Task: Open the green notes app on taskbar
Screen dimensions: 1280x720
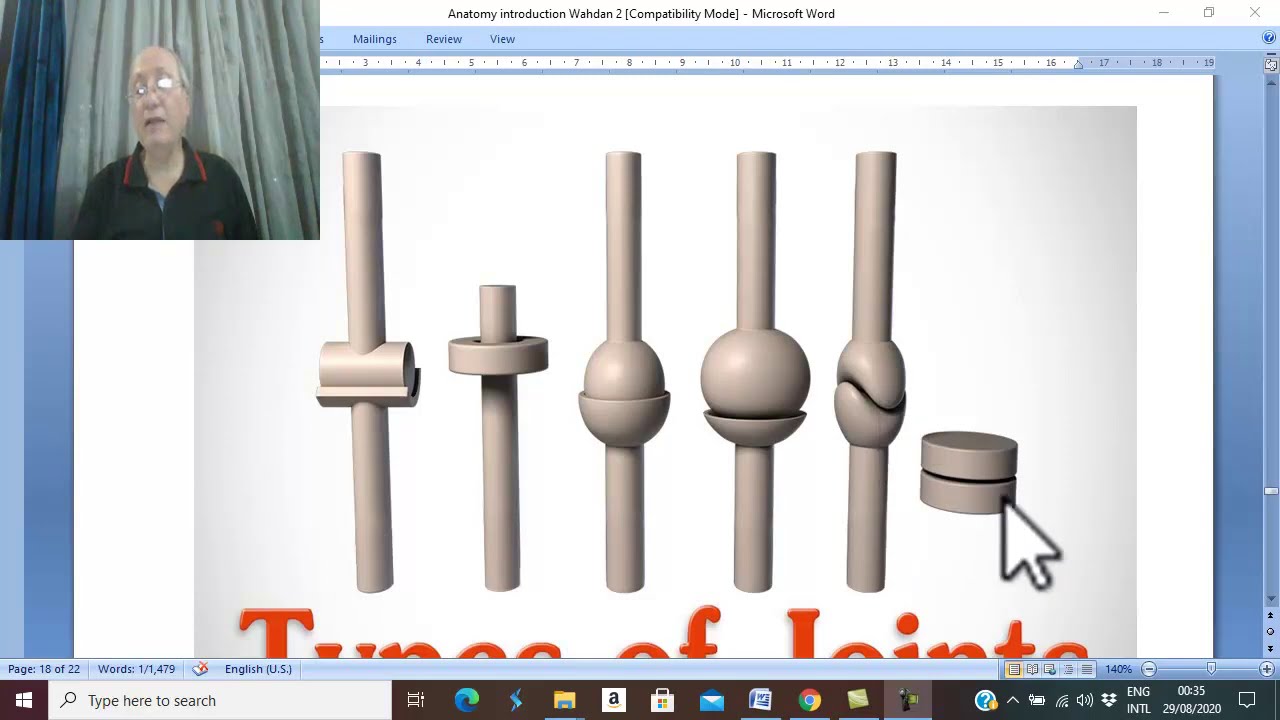Action: point(858,700)
